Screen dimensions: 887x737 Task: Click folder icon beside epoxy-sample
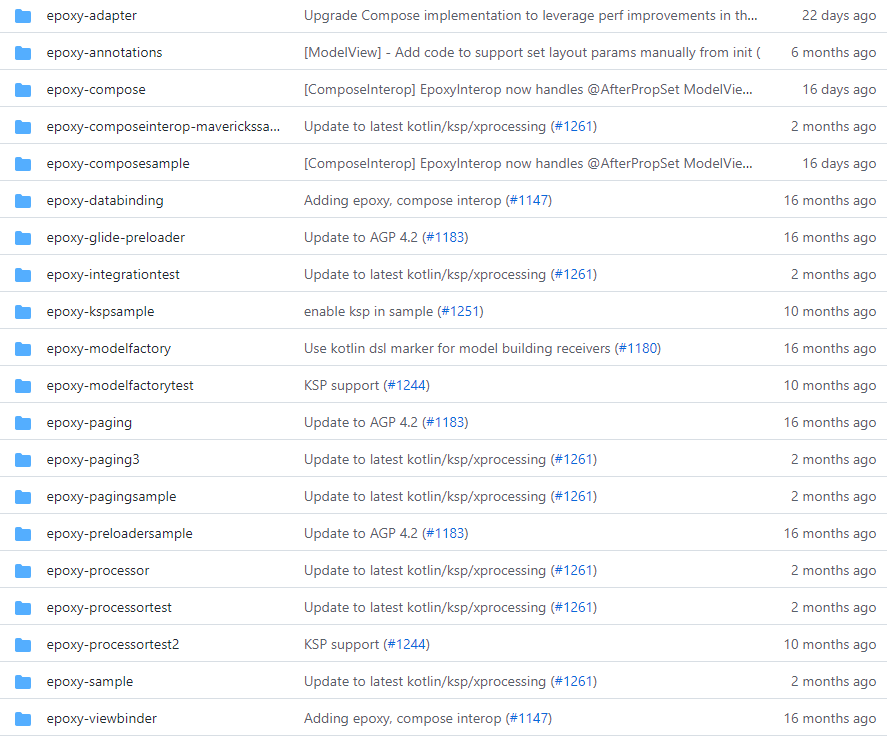click(23, 682)
